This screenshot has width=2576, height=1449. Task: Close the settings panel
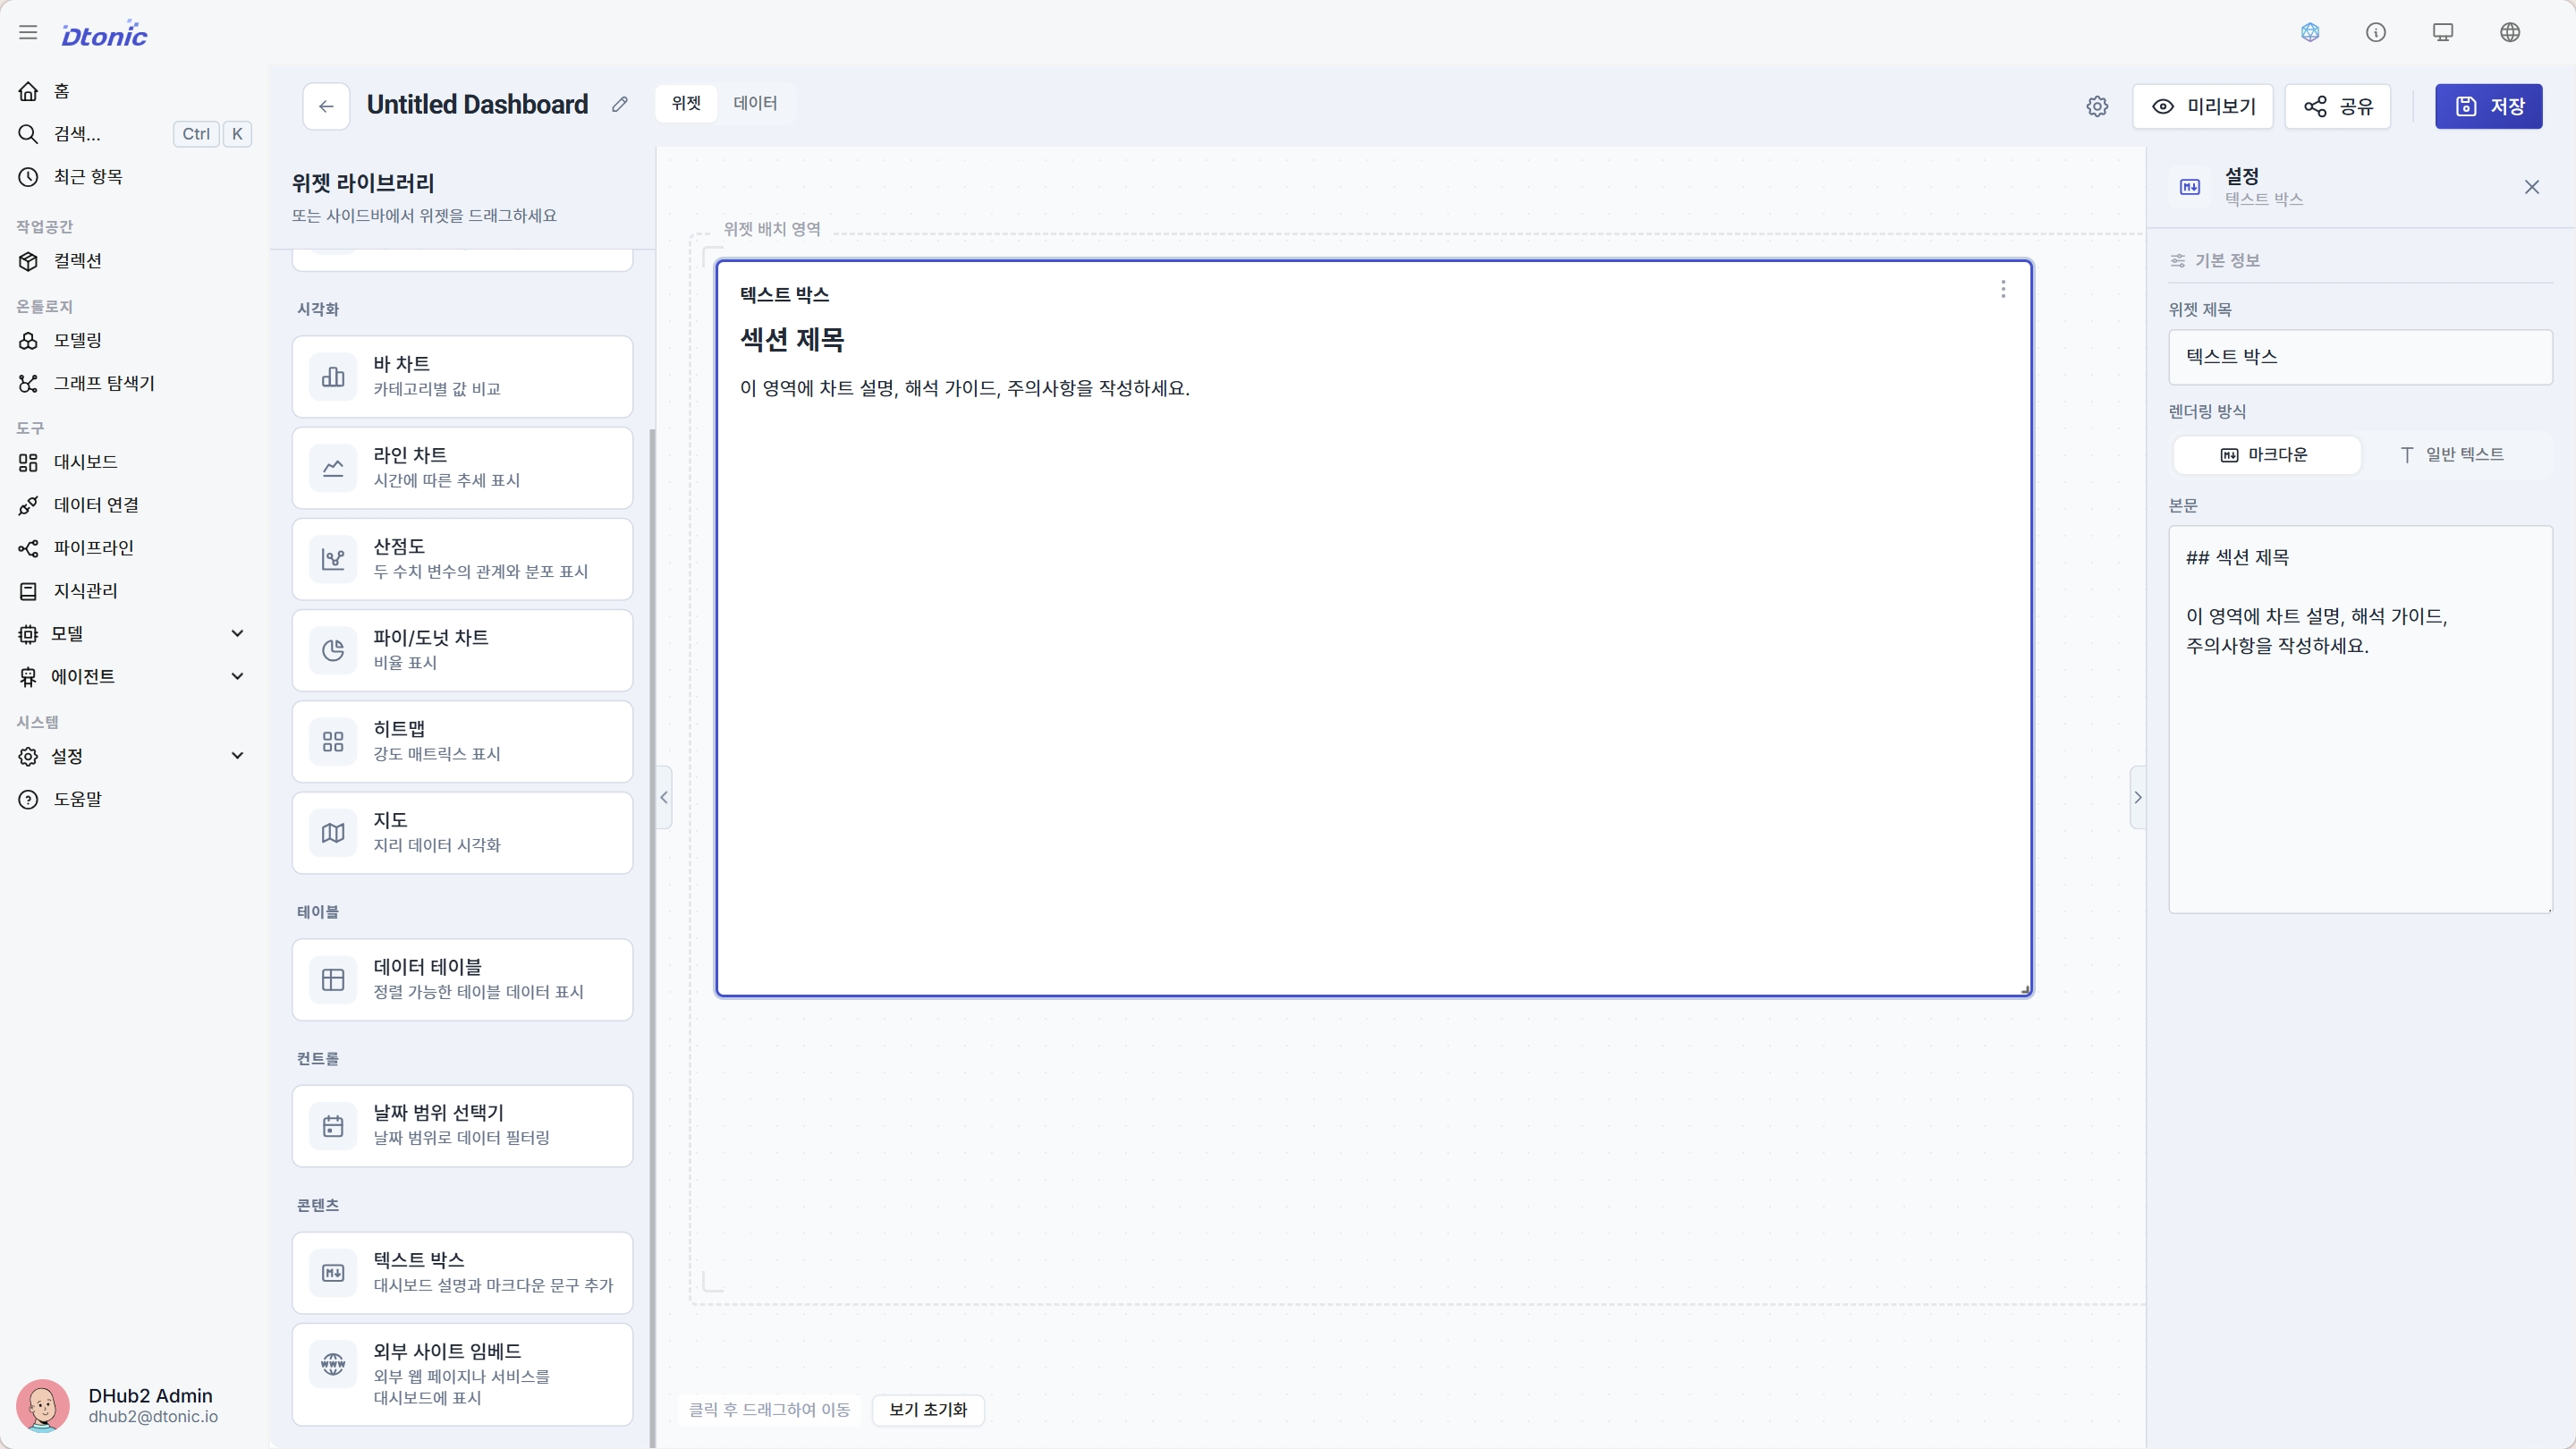(2532, 187)
